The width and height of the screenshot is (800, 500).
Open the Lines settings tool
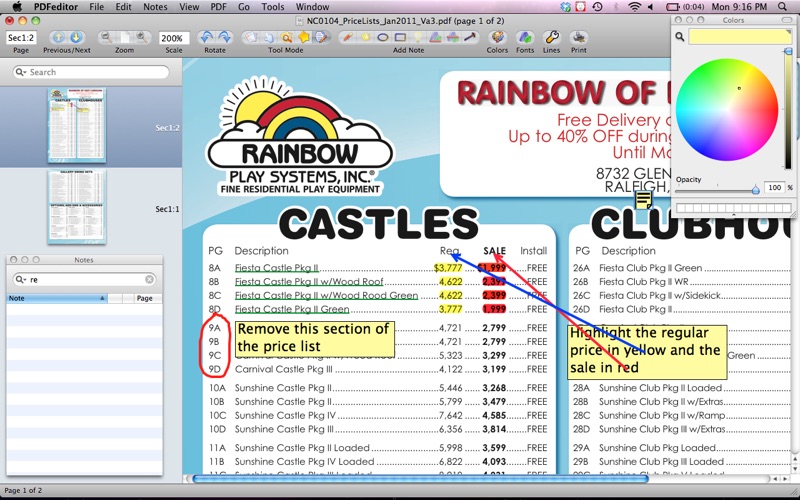(552, 37)
